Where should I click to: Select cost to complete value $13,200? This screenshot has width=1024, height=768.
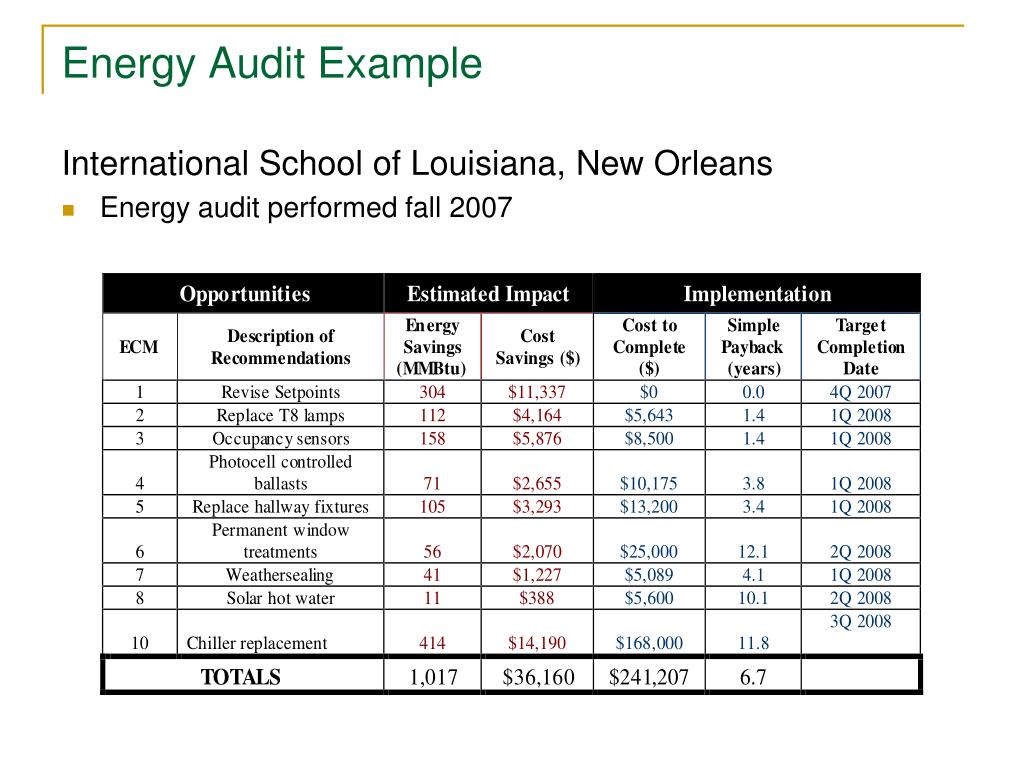pyautogui.click(x=648, y=507)
